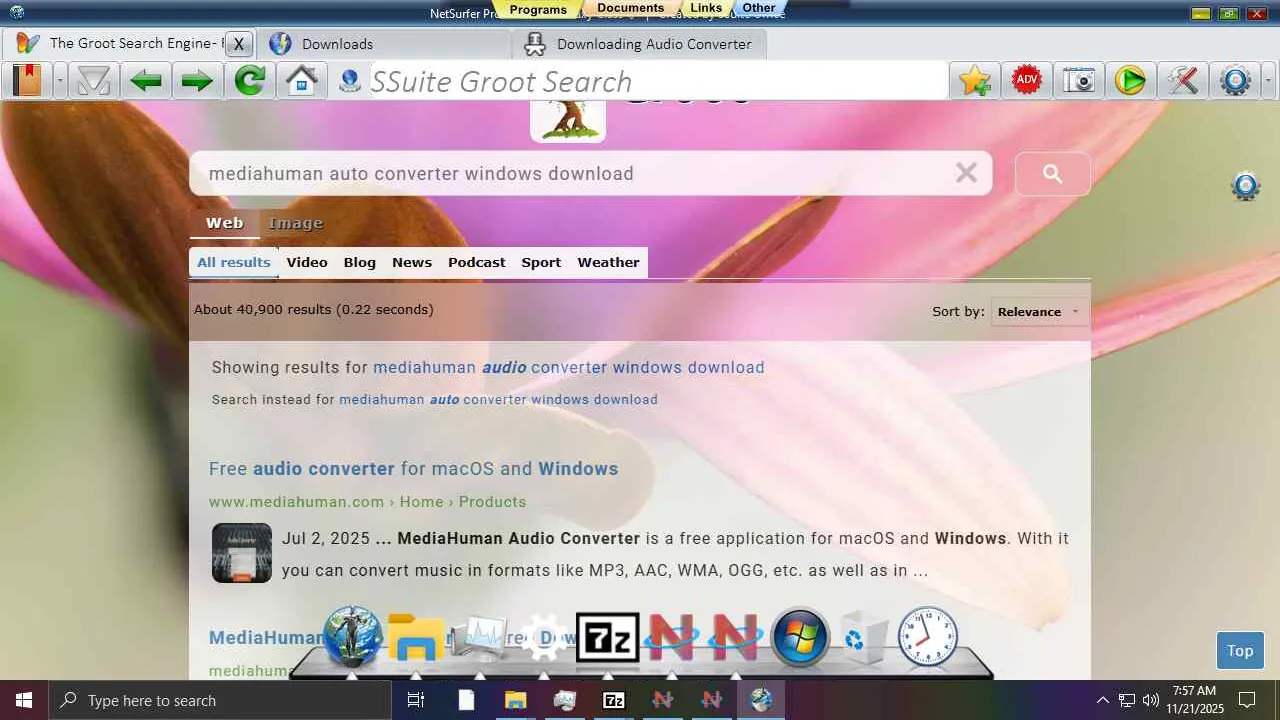The height and width of the screenshot is (720, 1280).
Task: Open Task View on the taskbar
Action: click(416, 700)
